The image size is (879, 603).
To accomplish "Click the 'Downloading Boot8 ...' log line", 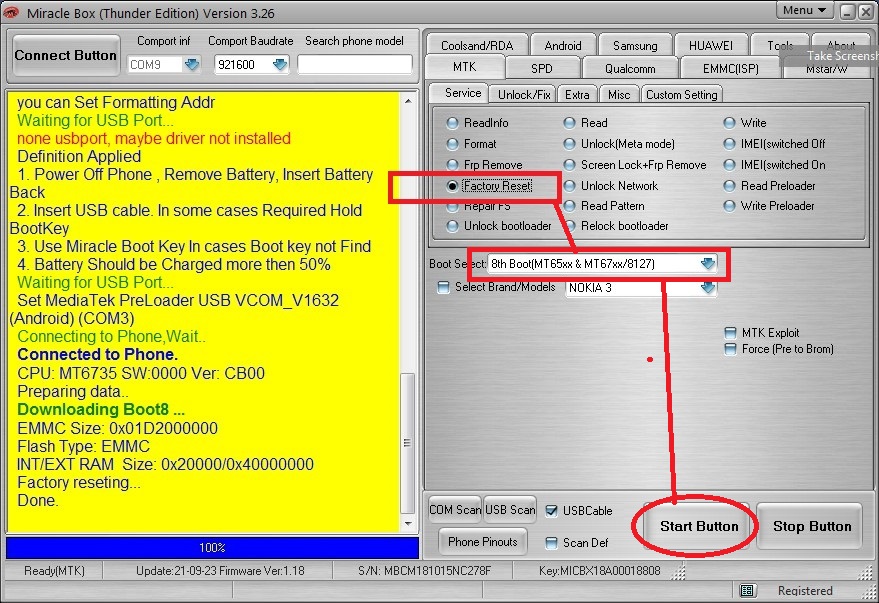I will (x=101, y=409).
